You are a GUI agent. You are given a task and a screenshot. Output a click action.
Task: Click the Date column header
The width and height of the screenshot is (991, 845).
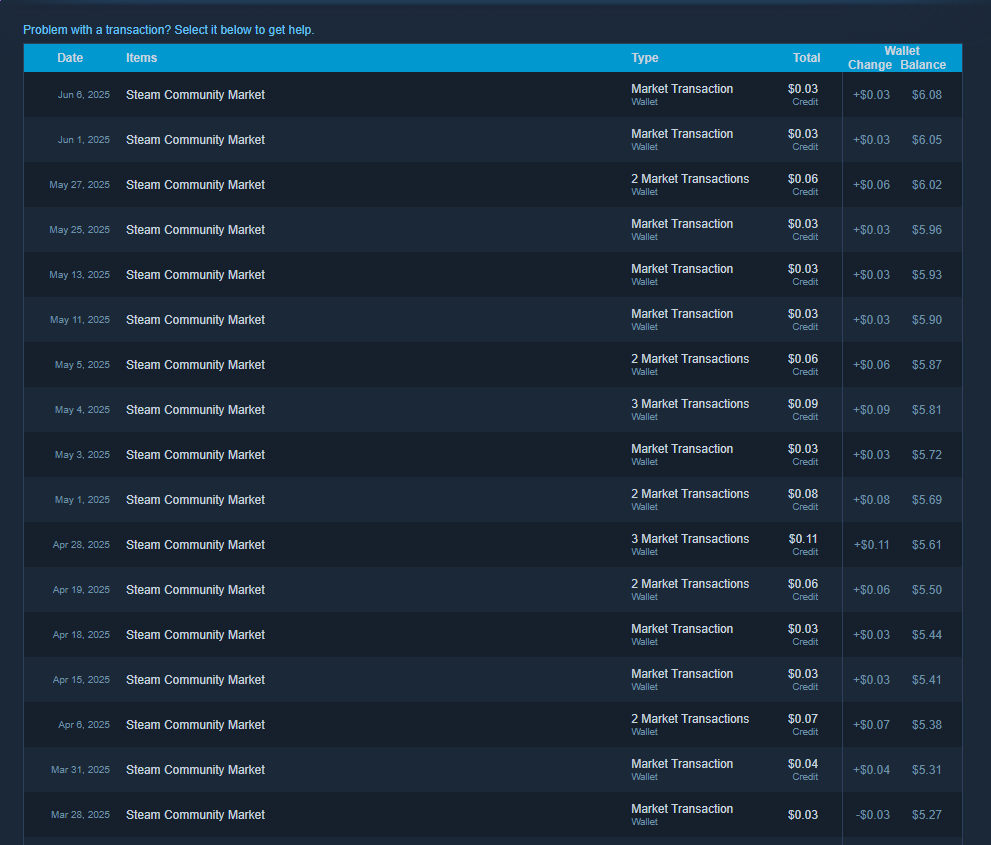point(70,58)
